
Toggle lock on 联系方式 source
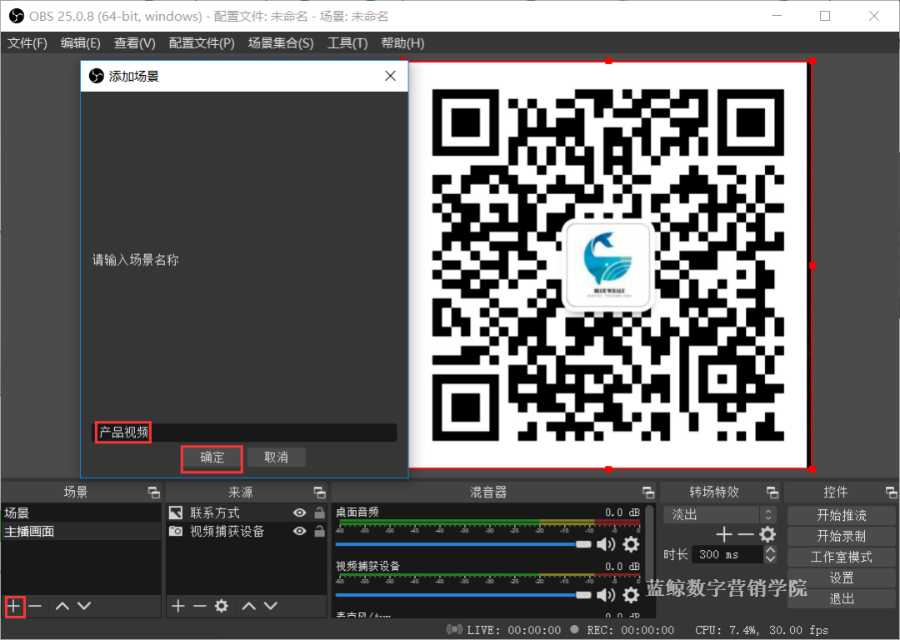tap(319, 513)
